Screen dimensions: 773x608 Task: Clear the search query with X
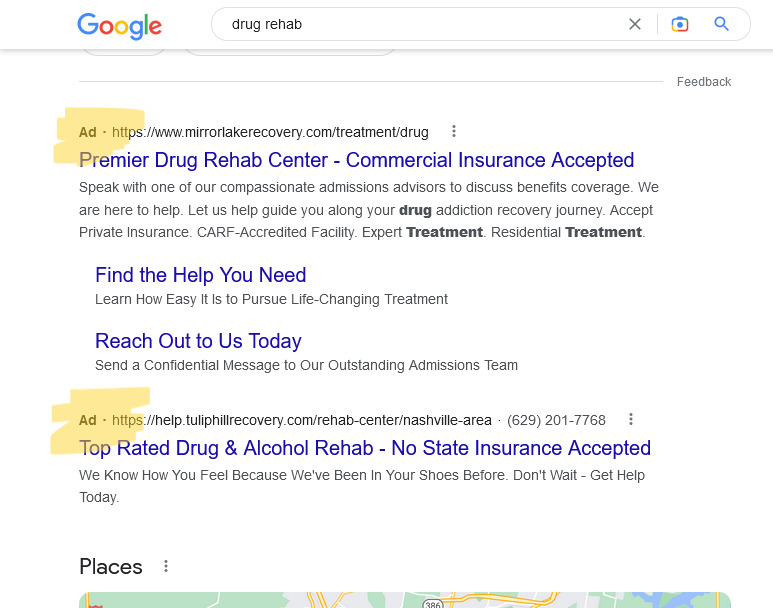(x=635, y=24)
